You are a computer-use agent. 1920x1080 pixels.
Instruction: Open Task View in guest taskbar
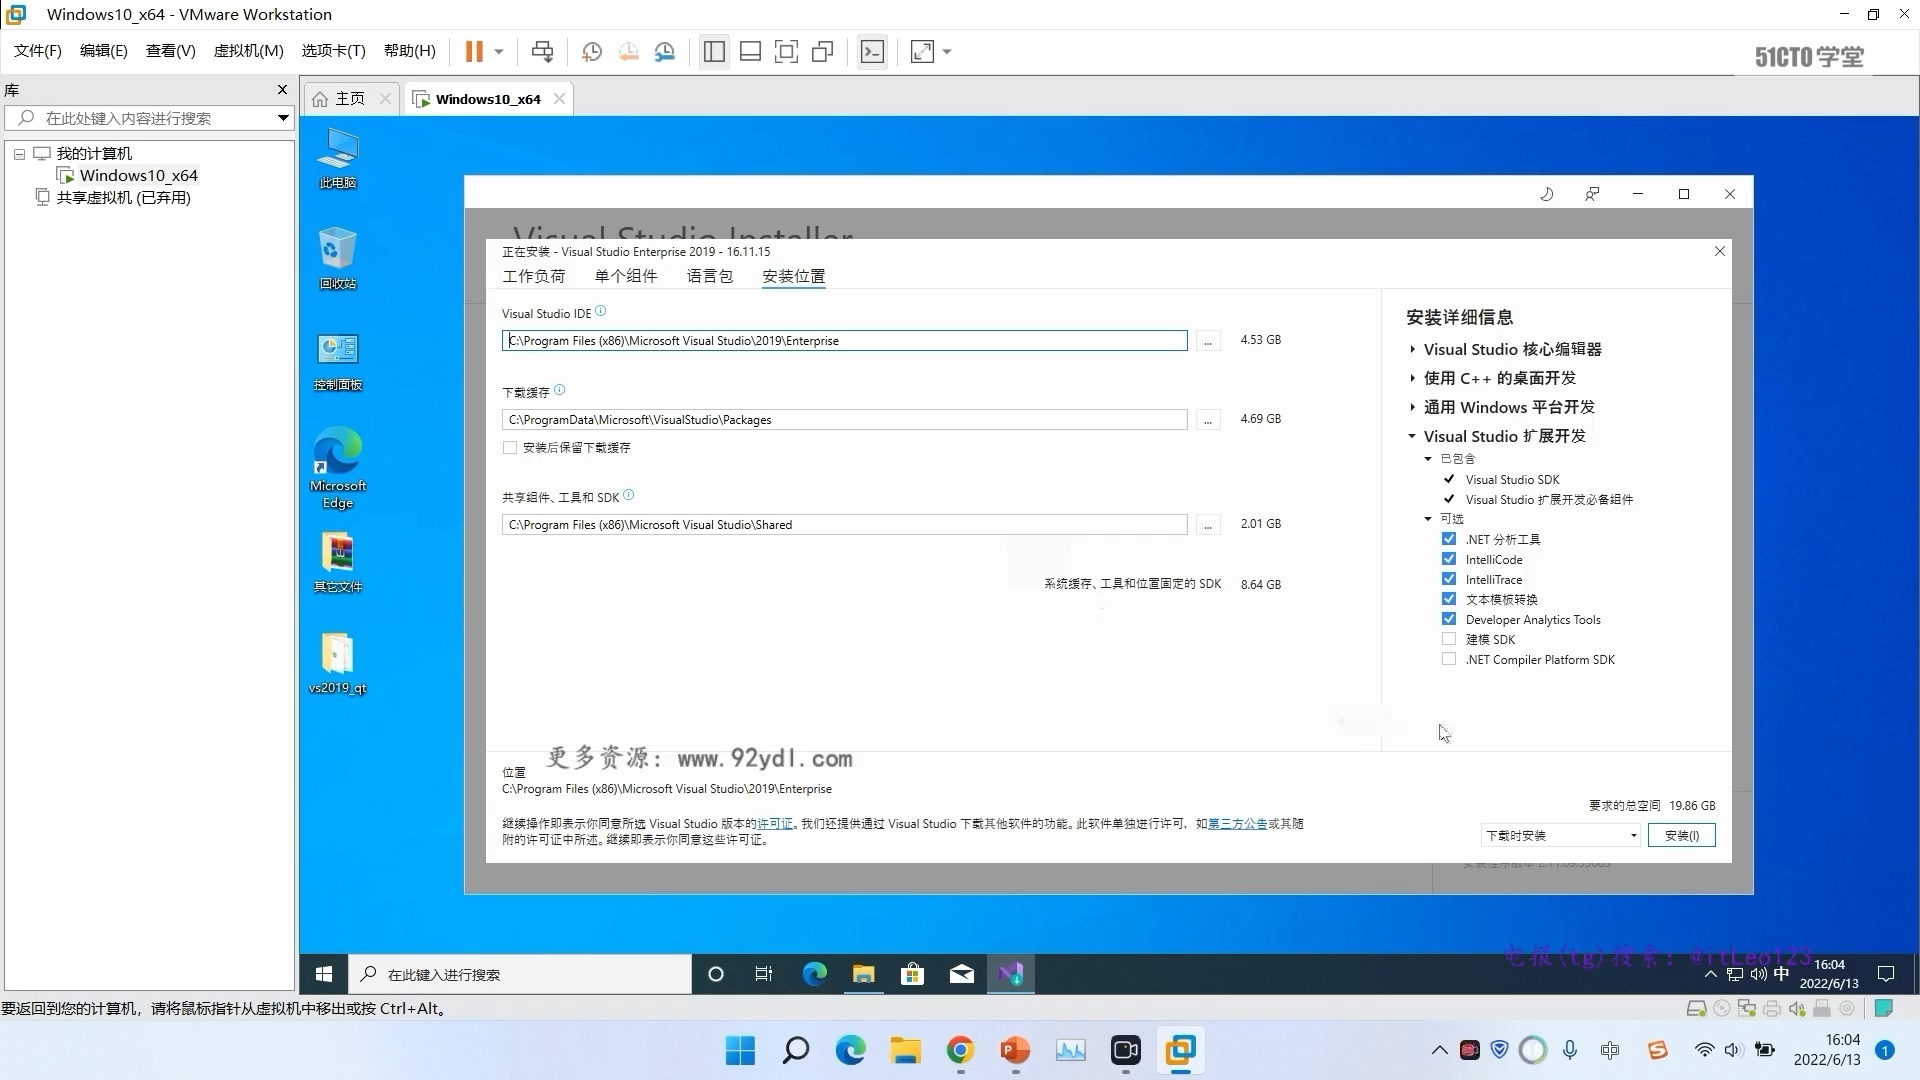(764, 974)
